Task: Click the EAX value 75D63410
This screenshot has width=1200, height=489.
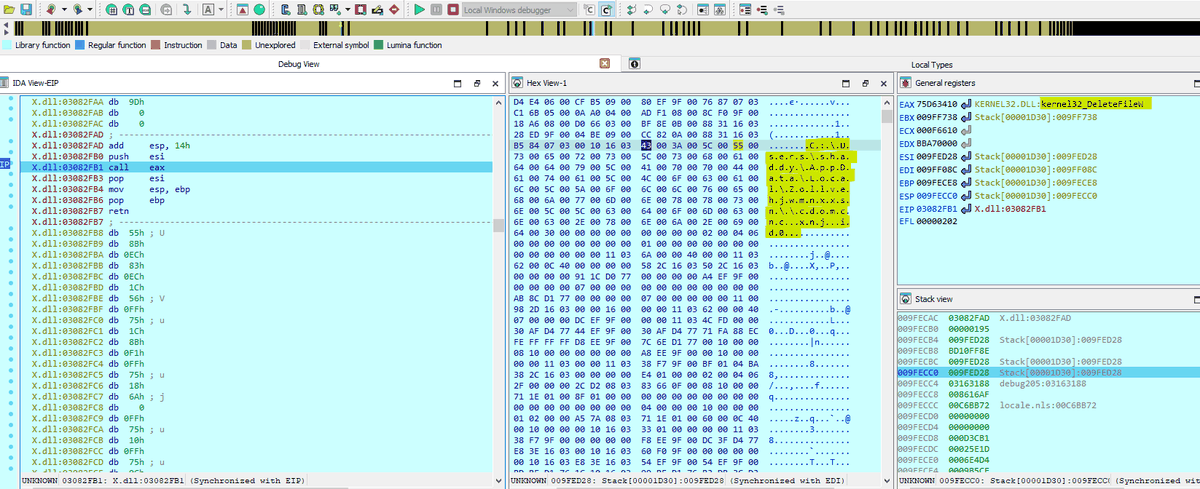Action: click(939, 104)
